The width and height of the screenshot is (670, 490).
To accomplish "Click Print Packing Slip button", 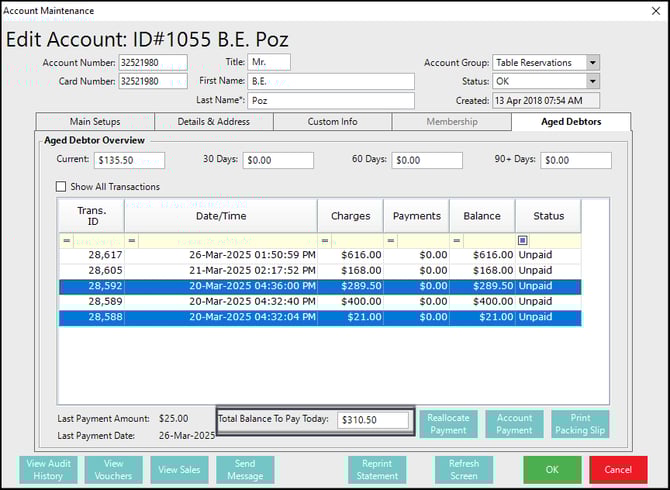I will coord(580,424).
